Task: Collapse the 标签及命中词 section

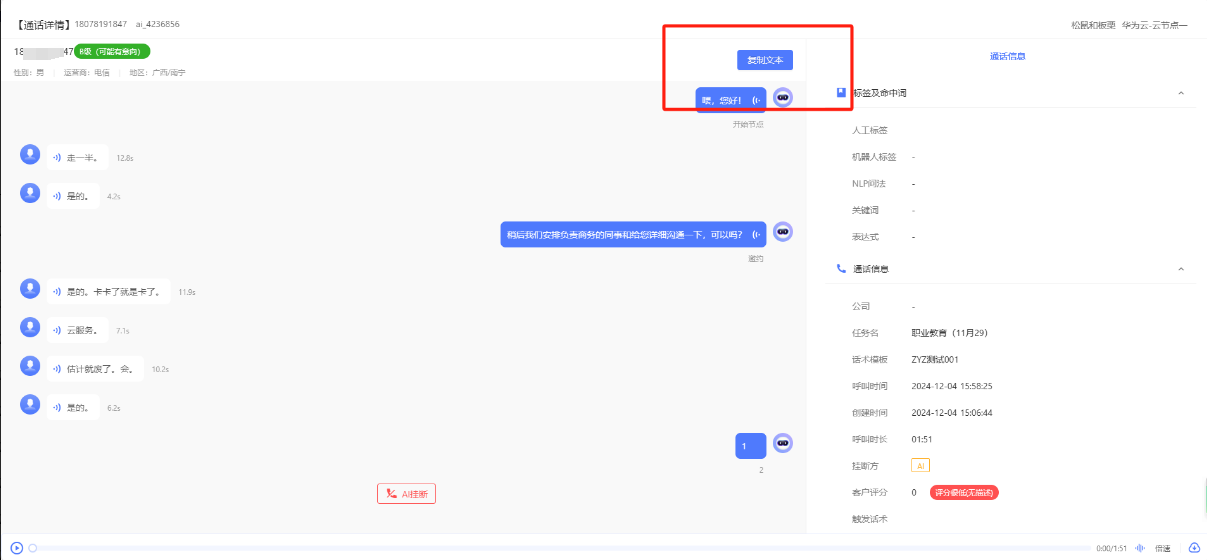Action: [1181, 93]
